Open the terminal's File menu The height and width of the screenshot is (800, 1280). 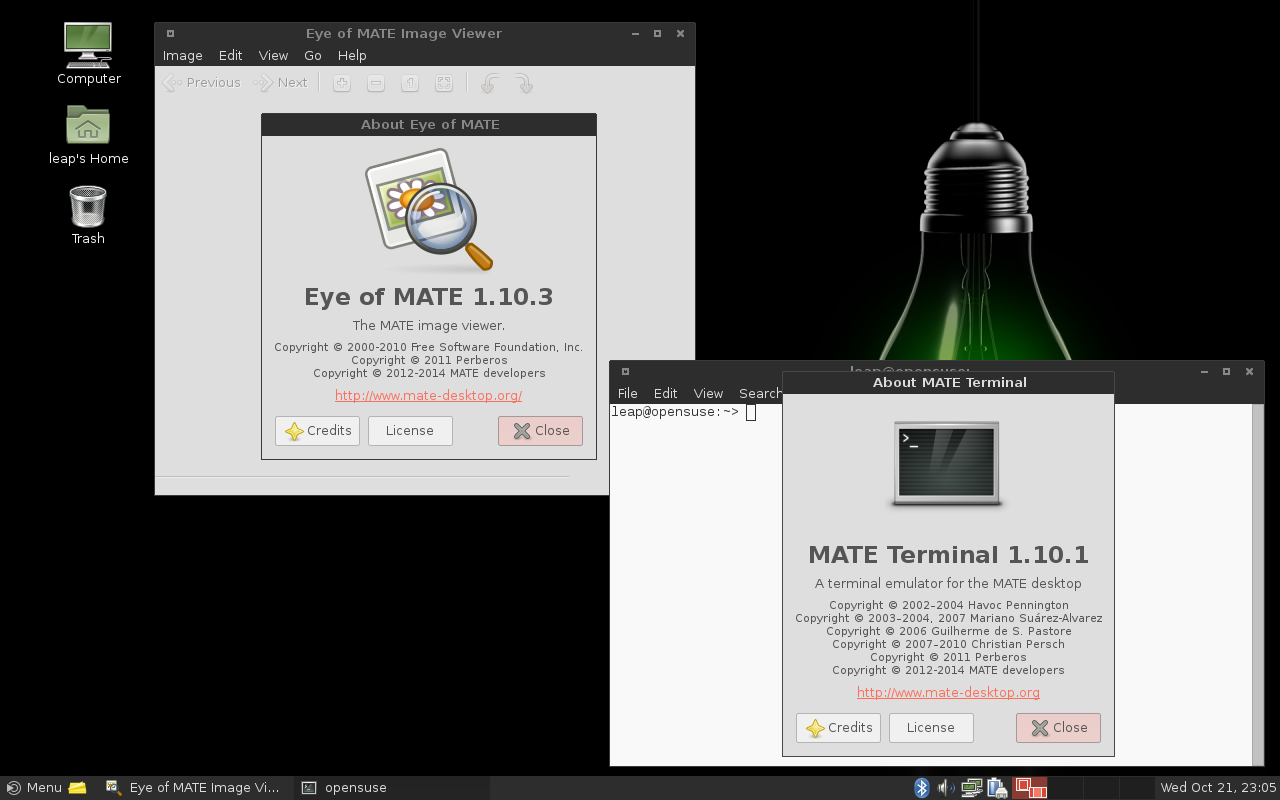pyautogui.click(x=627, y=394)
